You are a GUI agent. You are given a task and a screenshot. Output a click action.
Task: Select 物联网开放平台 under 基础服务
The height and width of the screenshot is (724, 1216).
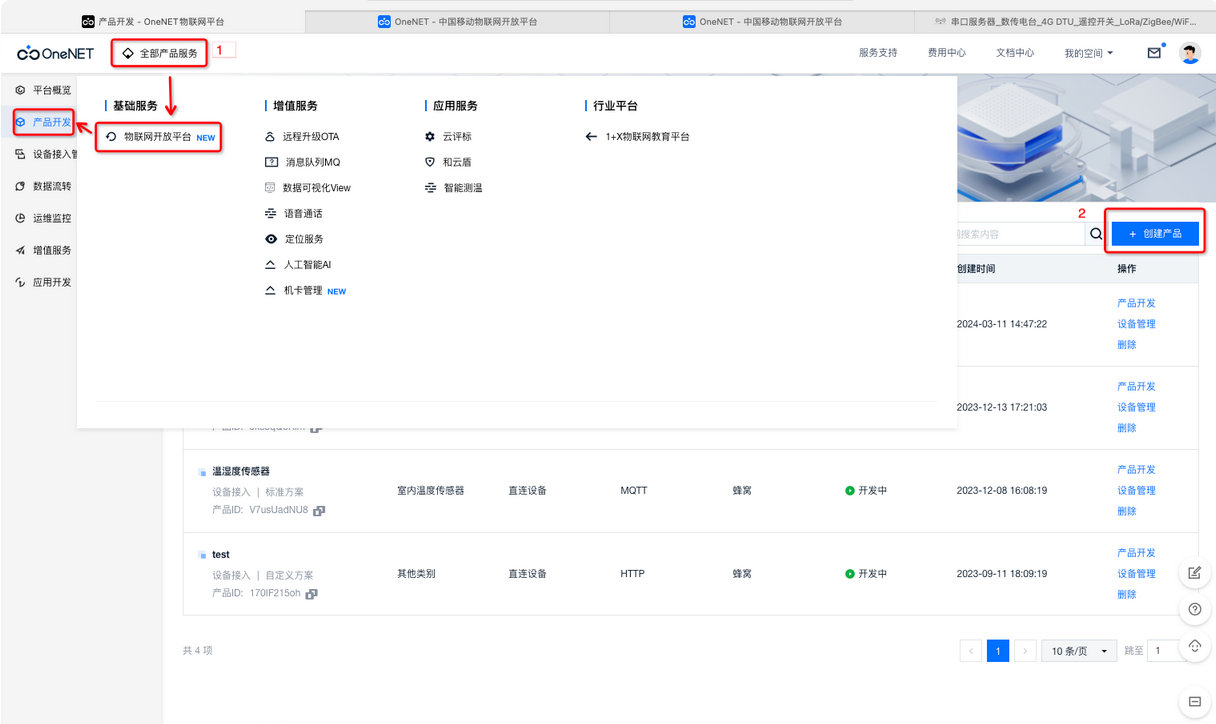tap(160, 137)
